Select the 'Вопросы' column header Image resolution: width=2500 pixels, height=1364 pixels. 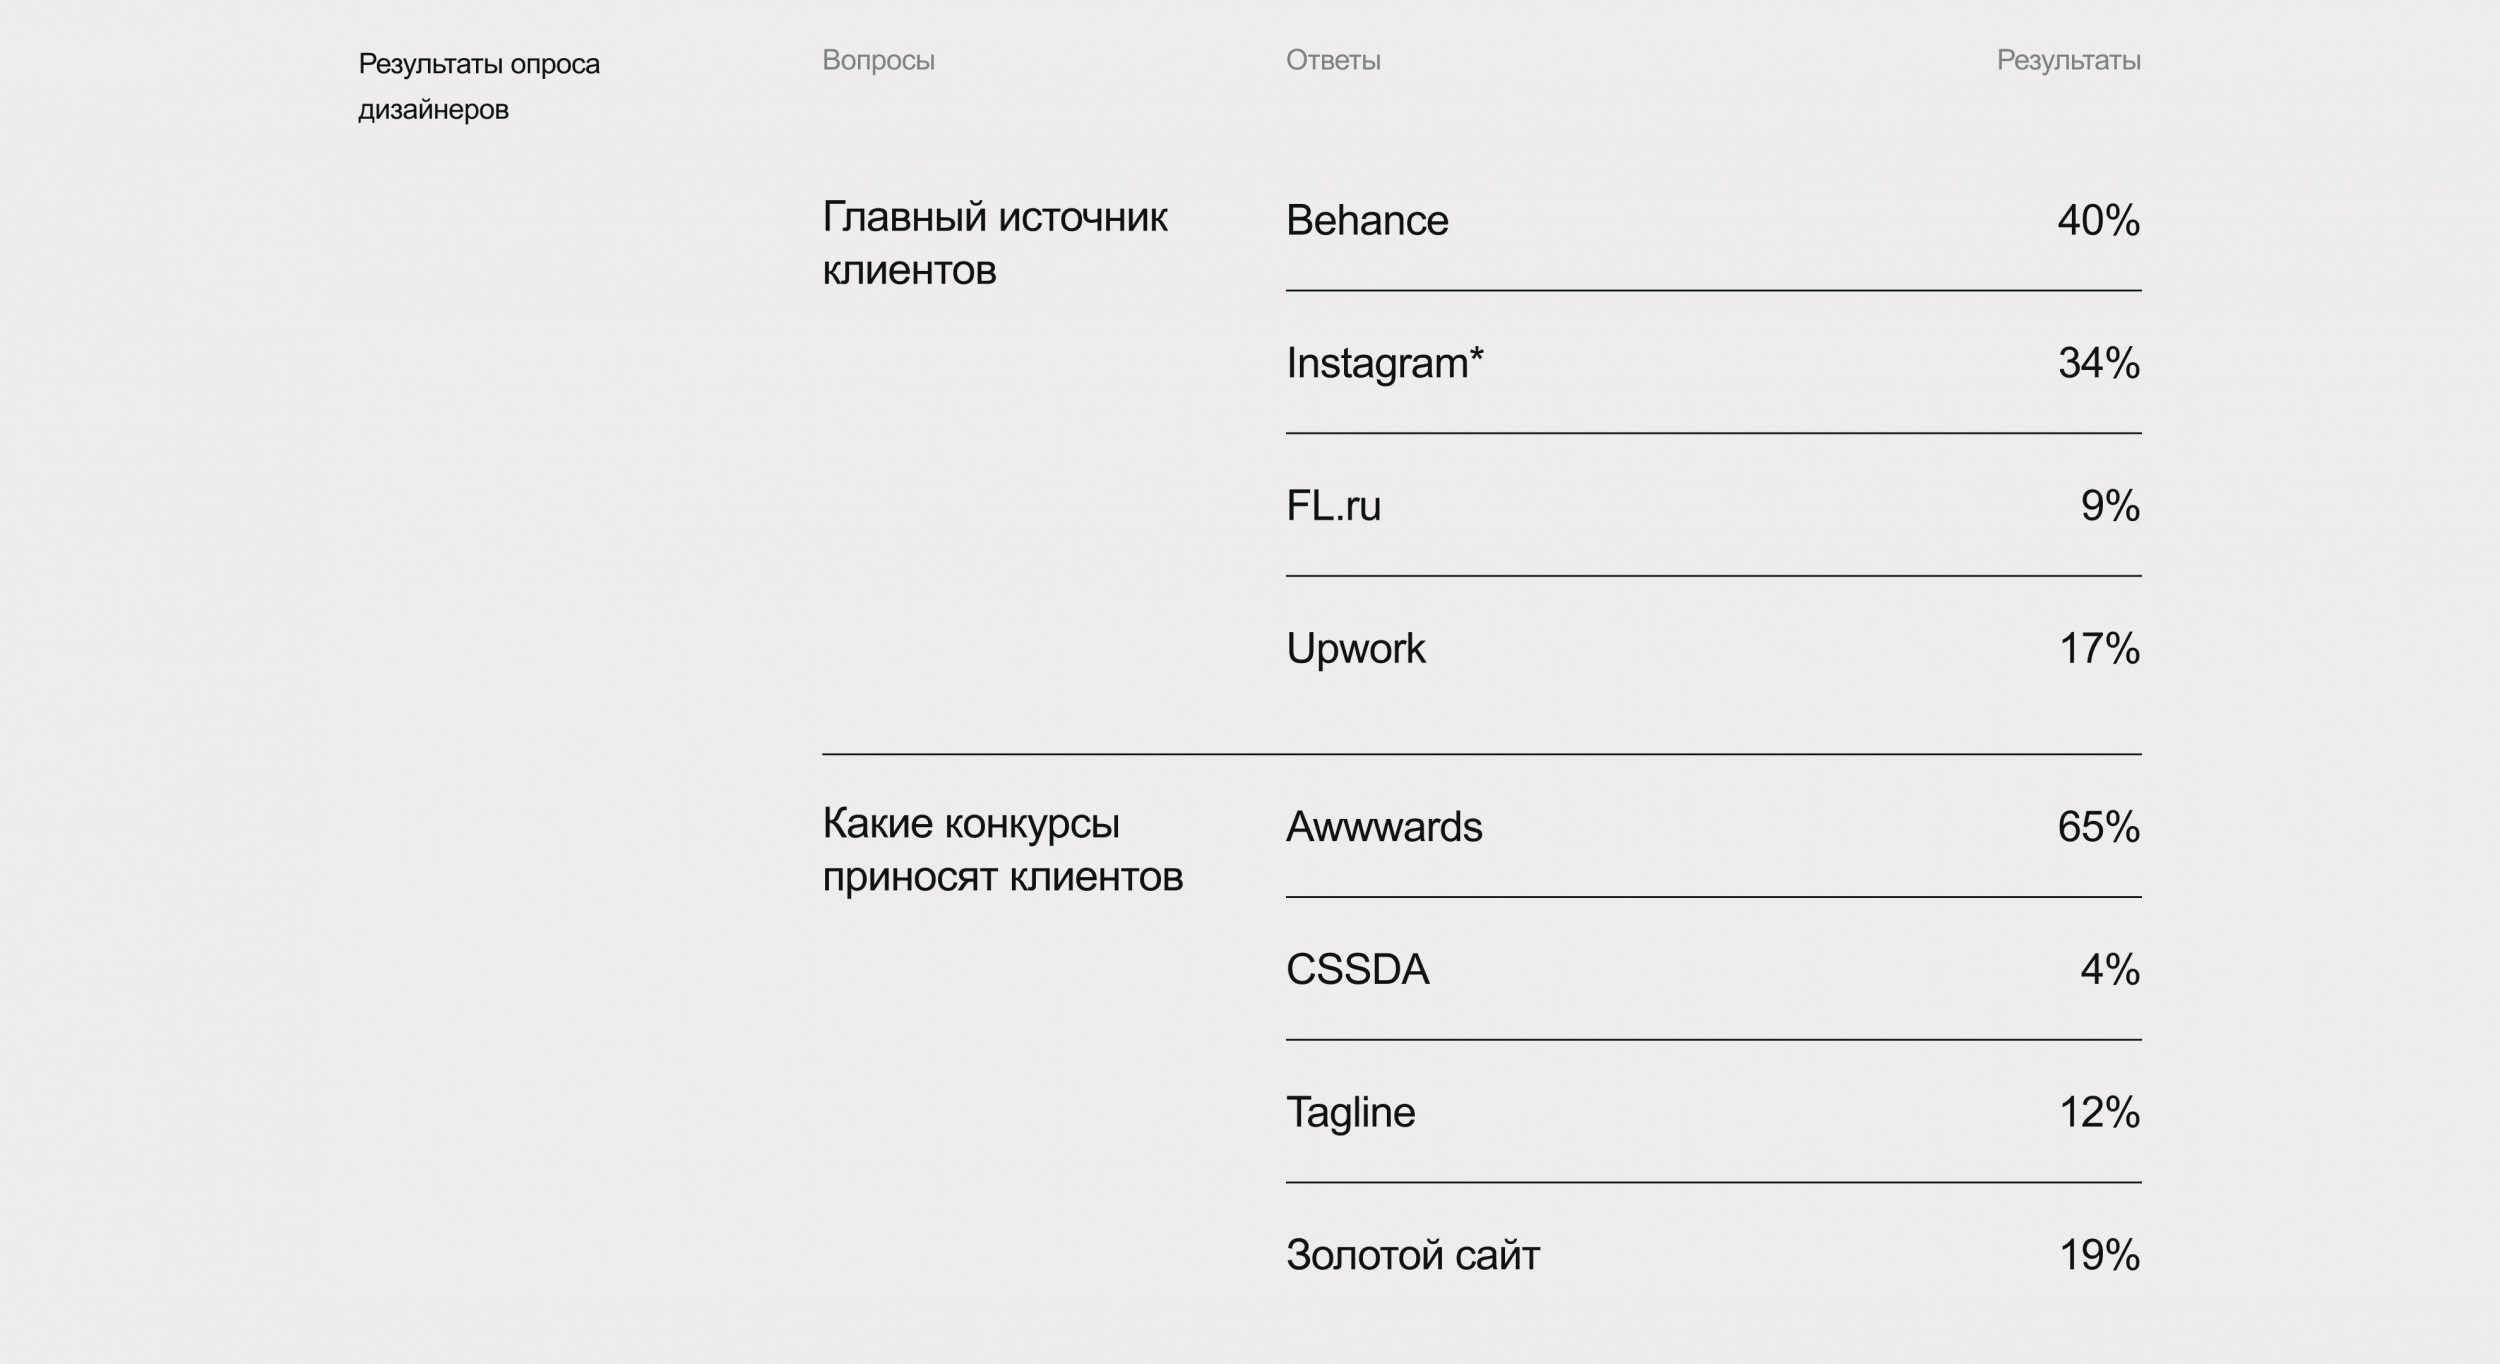coord(878,60)
